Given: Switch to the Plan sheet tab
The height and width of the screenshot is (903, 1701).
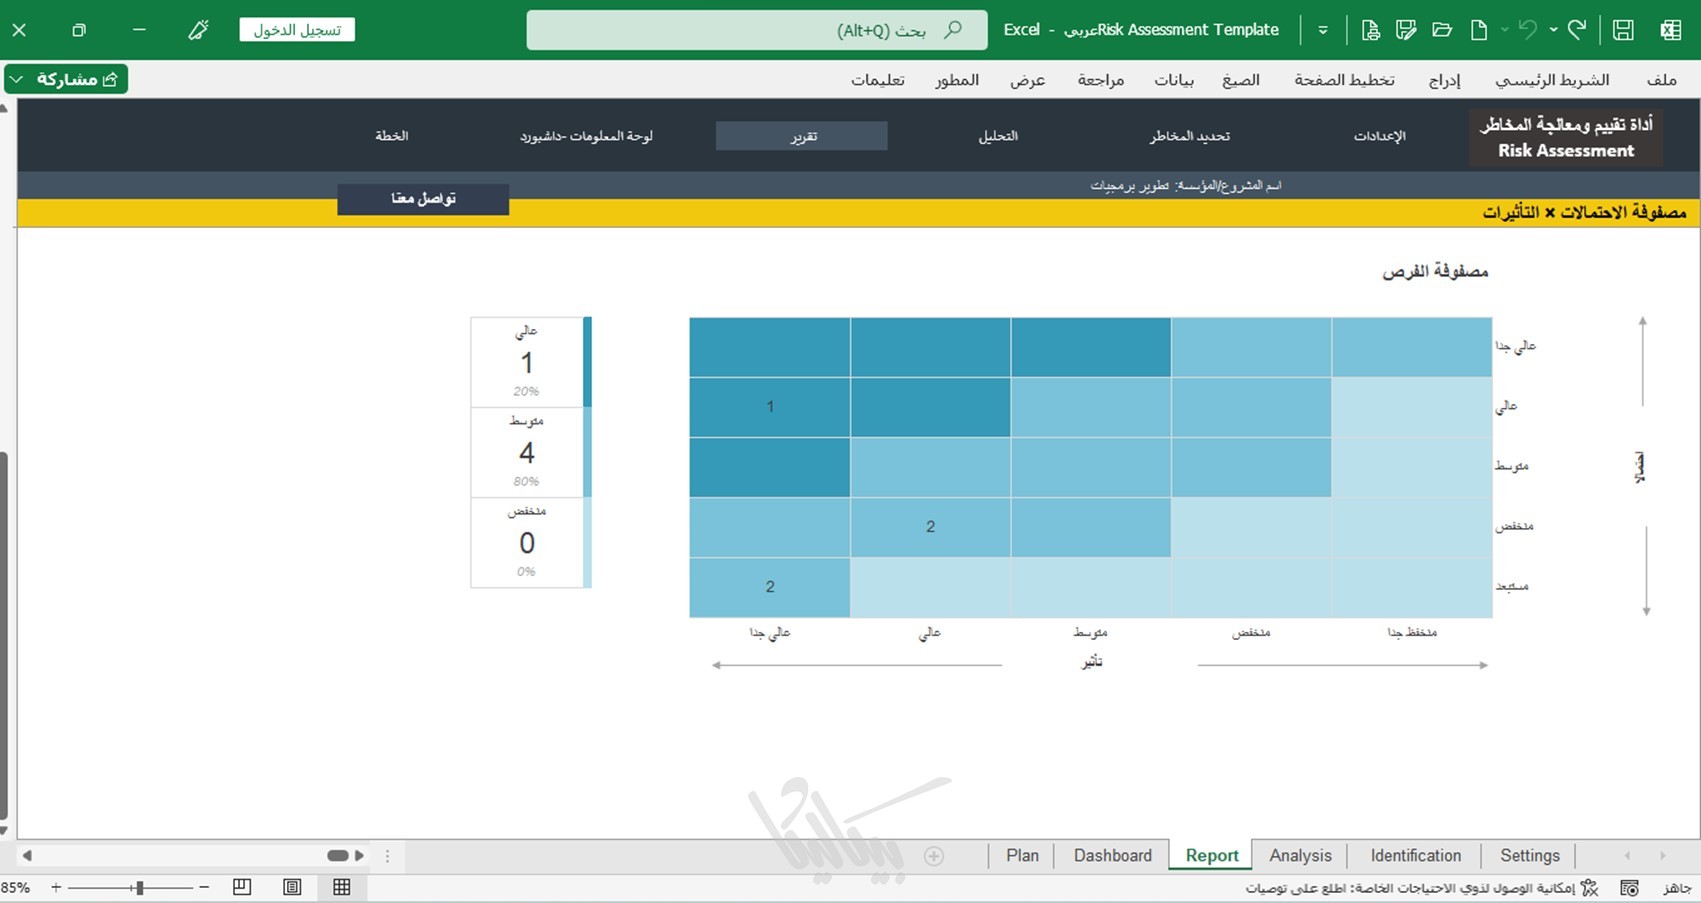Looking at the screenshot, I should pyautogui.click(x=1022, y=856).
